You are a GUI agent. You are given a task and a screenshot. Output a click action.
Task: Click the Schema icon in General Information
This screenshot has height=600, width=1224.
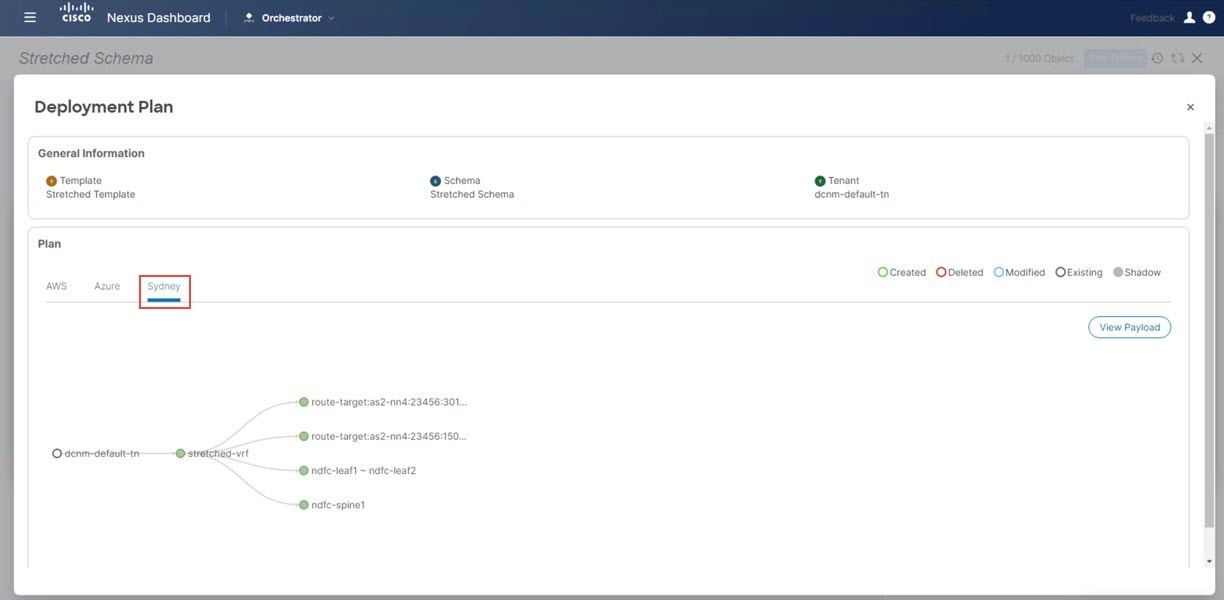436,181
